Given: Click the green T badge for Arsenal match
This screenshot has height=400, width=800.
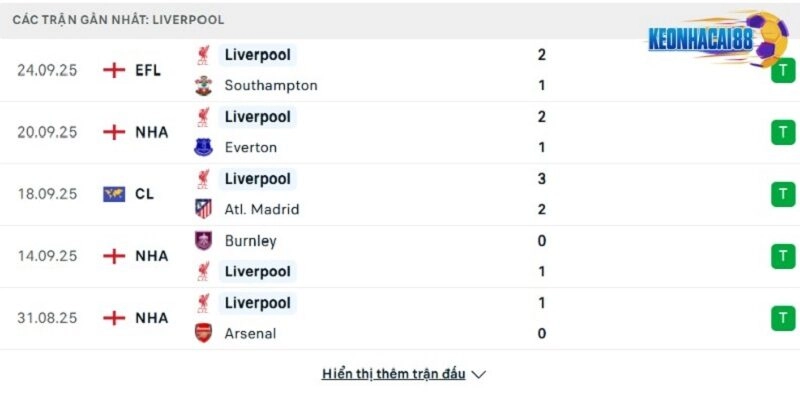Looking at the screenshot, I should [783, 319].
